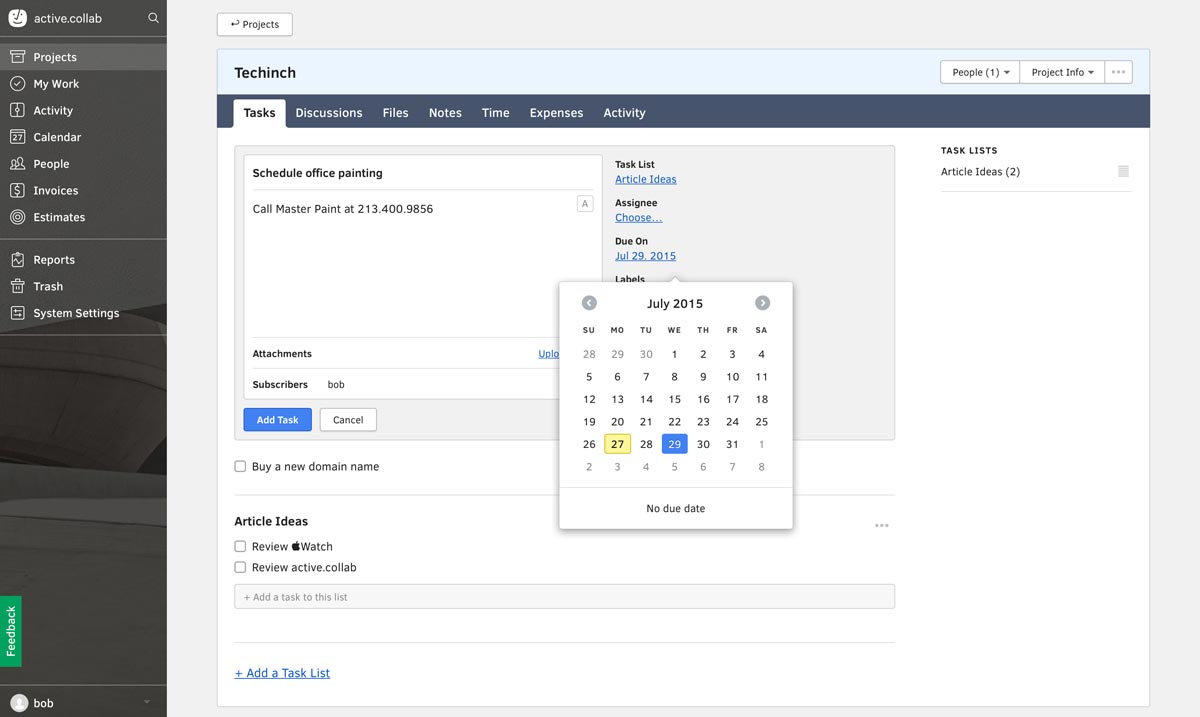Click the Trash bin icon
Viewport: 1200px width, 717px height.
click(17, 286)
